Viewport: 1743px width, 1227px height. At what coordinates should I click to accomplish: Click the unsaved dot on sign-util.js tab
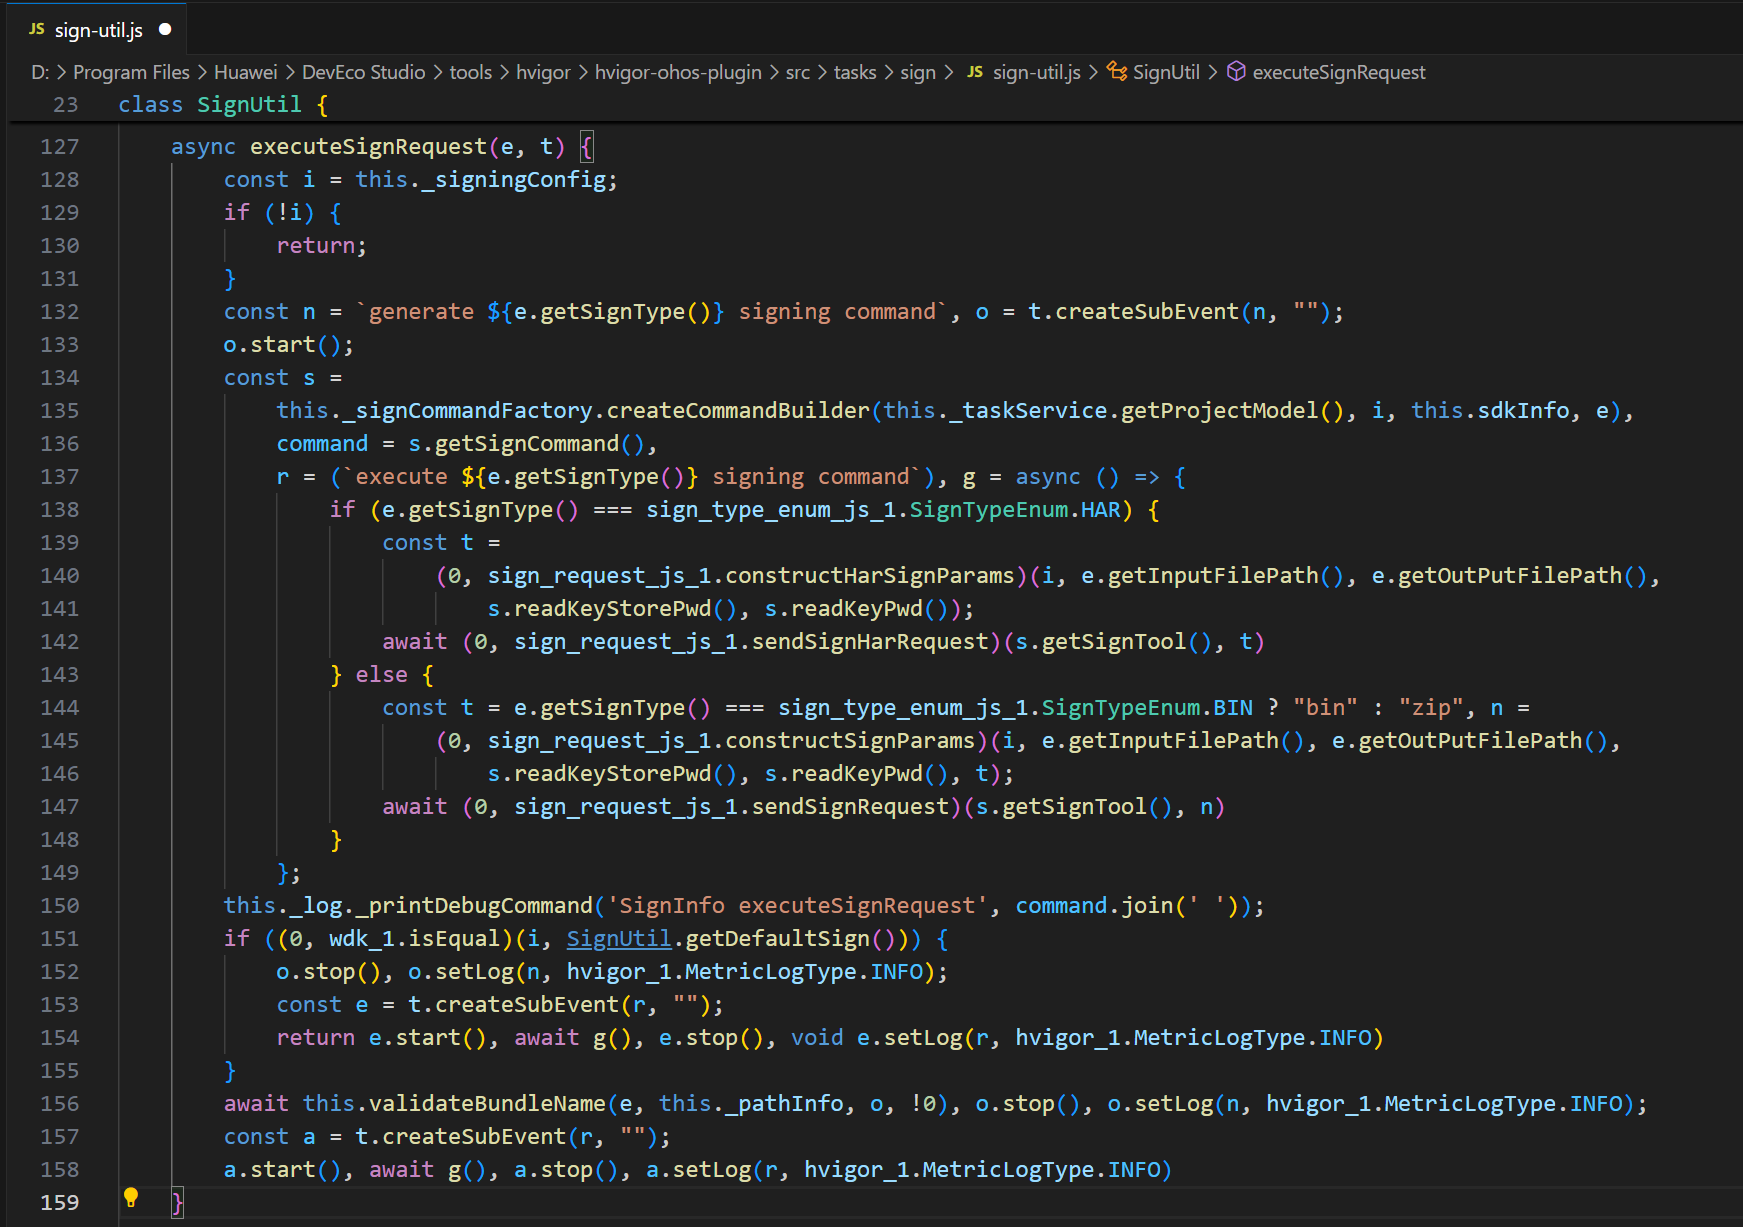coord(165,29)
